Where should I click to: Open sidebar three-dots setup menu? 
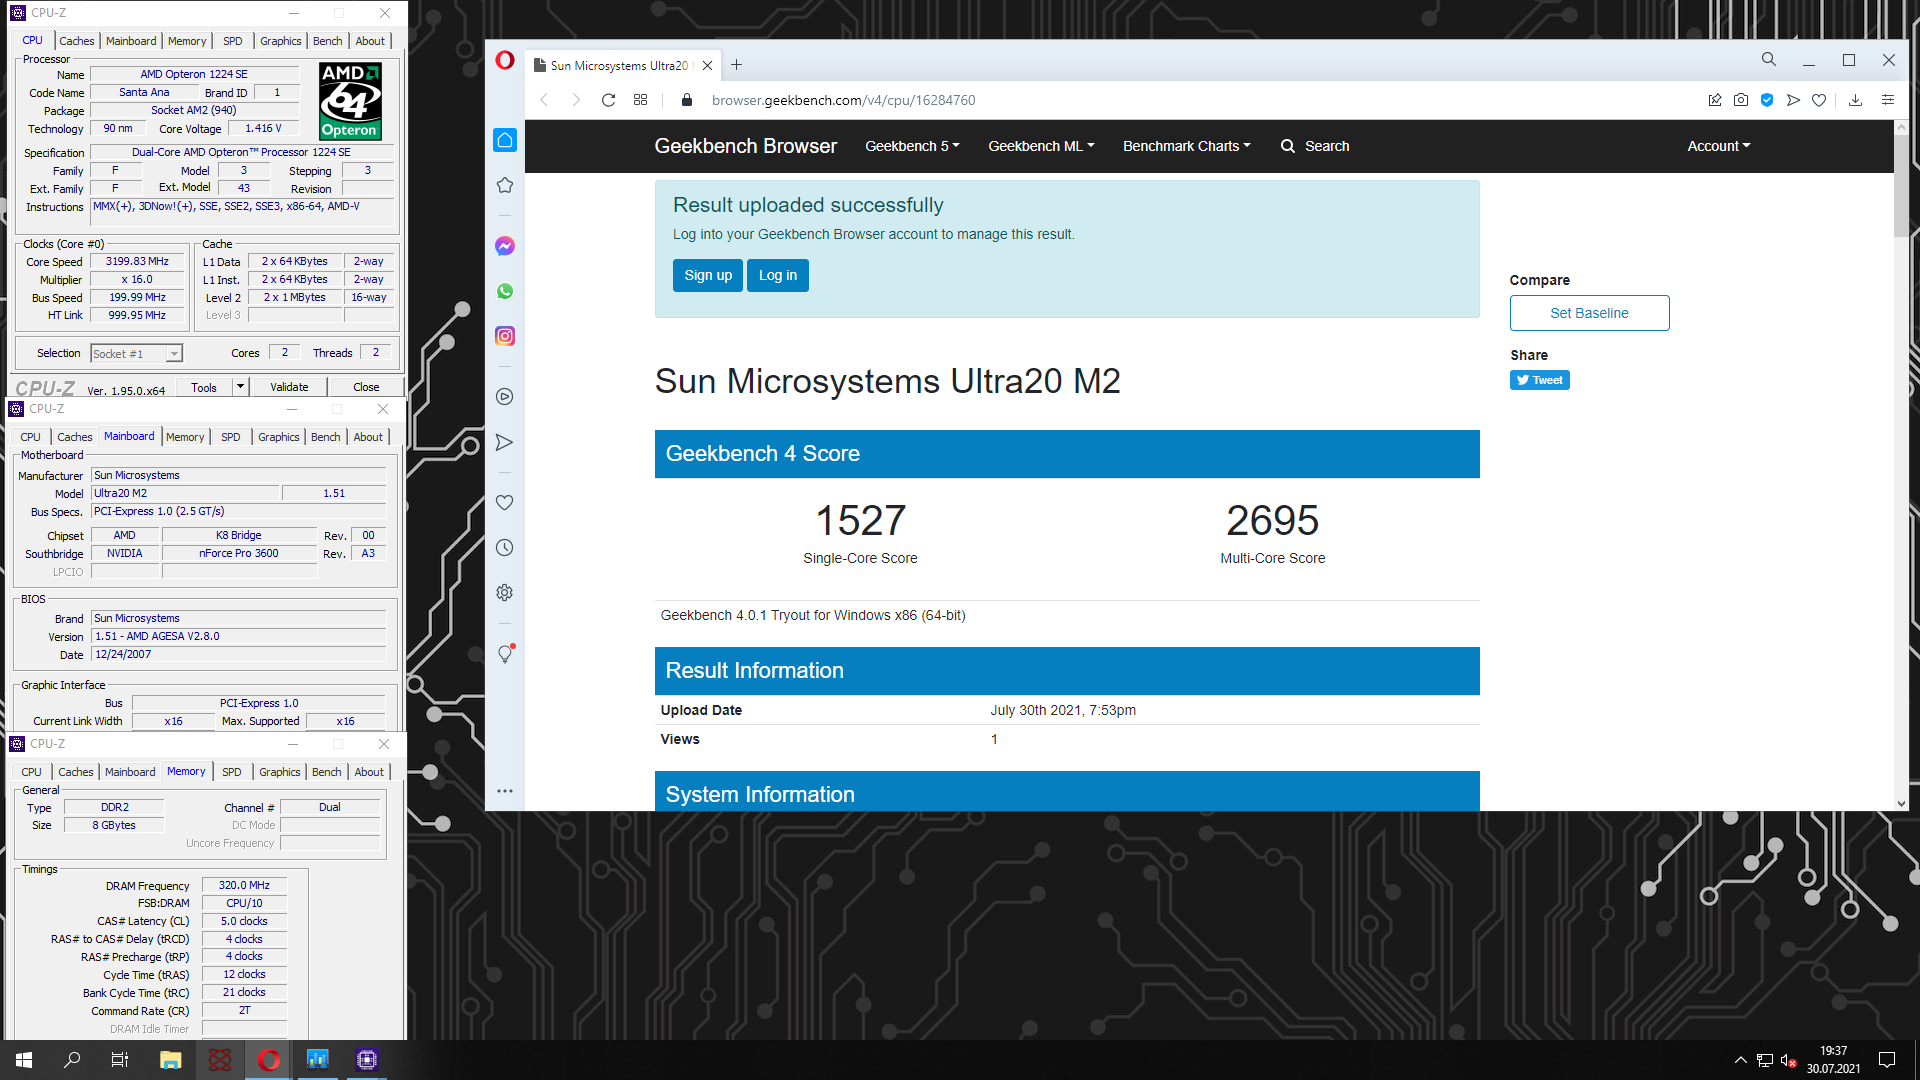(505, 791)
